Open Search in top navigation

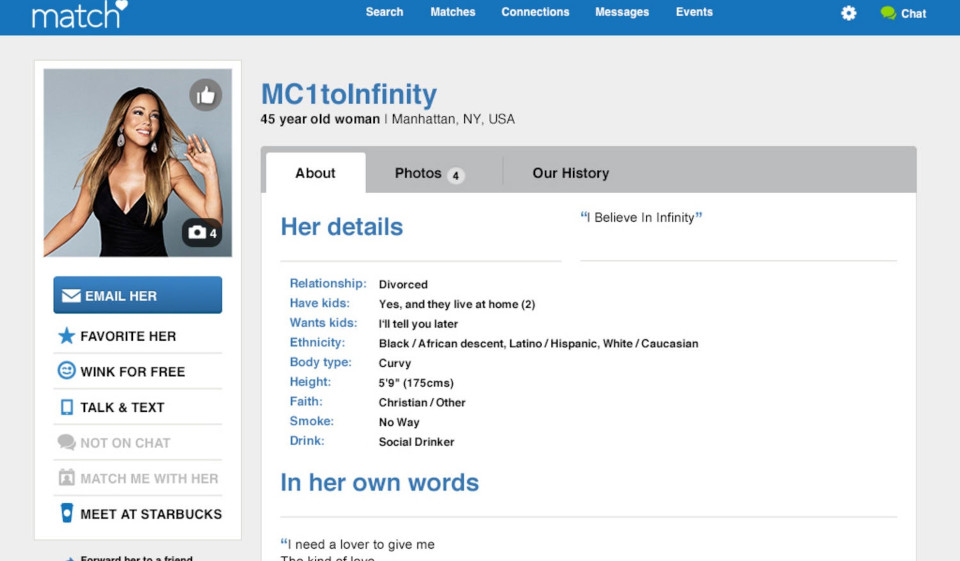click(384, 12)
